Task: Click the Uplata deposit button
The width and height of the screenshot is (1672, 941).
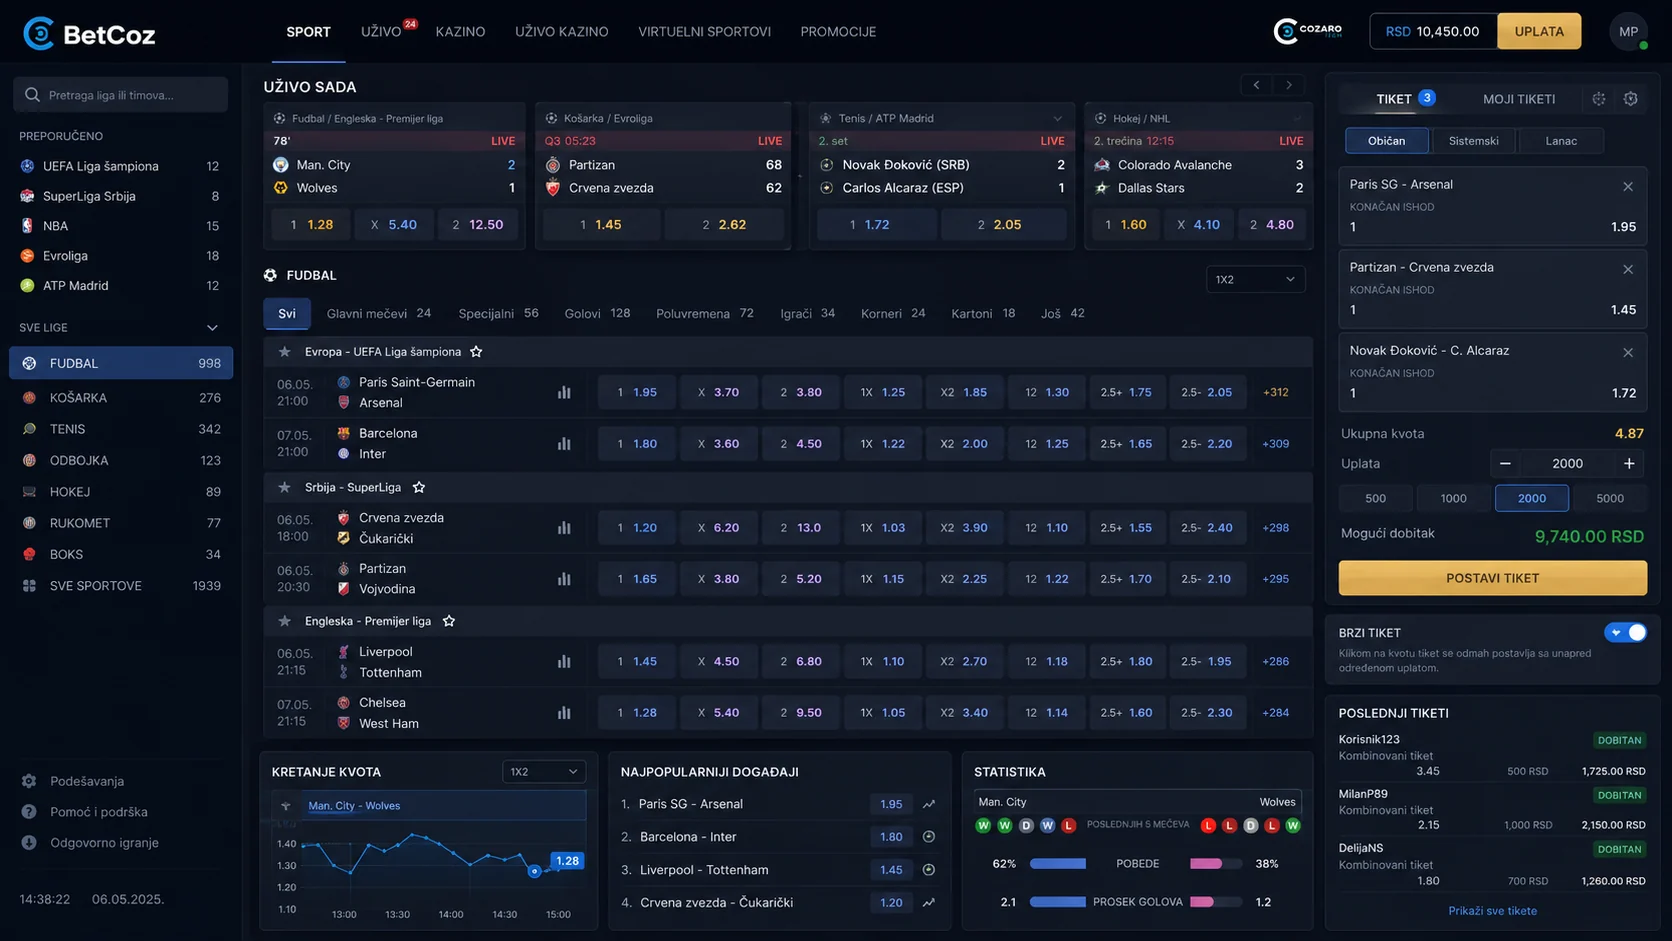Action: click(x=1539, y=31)
